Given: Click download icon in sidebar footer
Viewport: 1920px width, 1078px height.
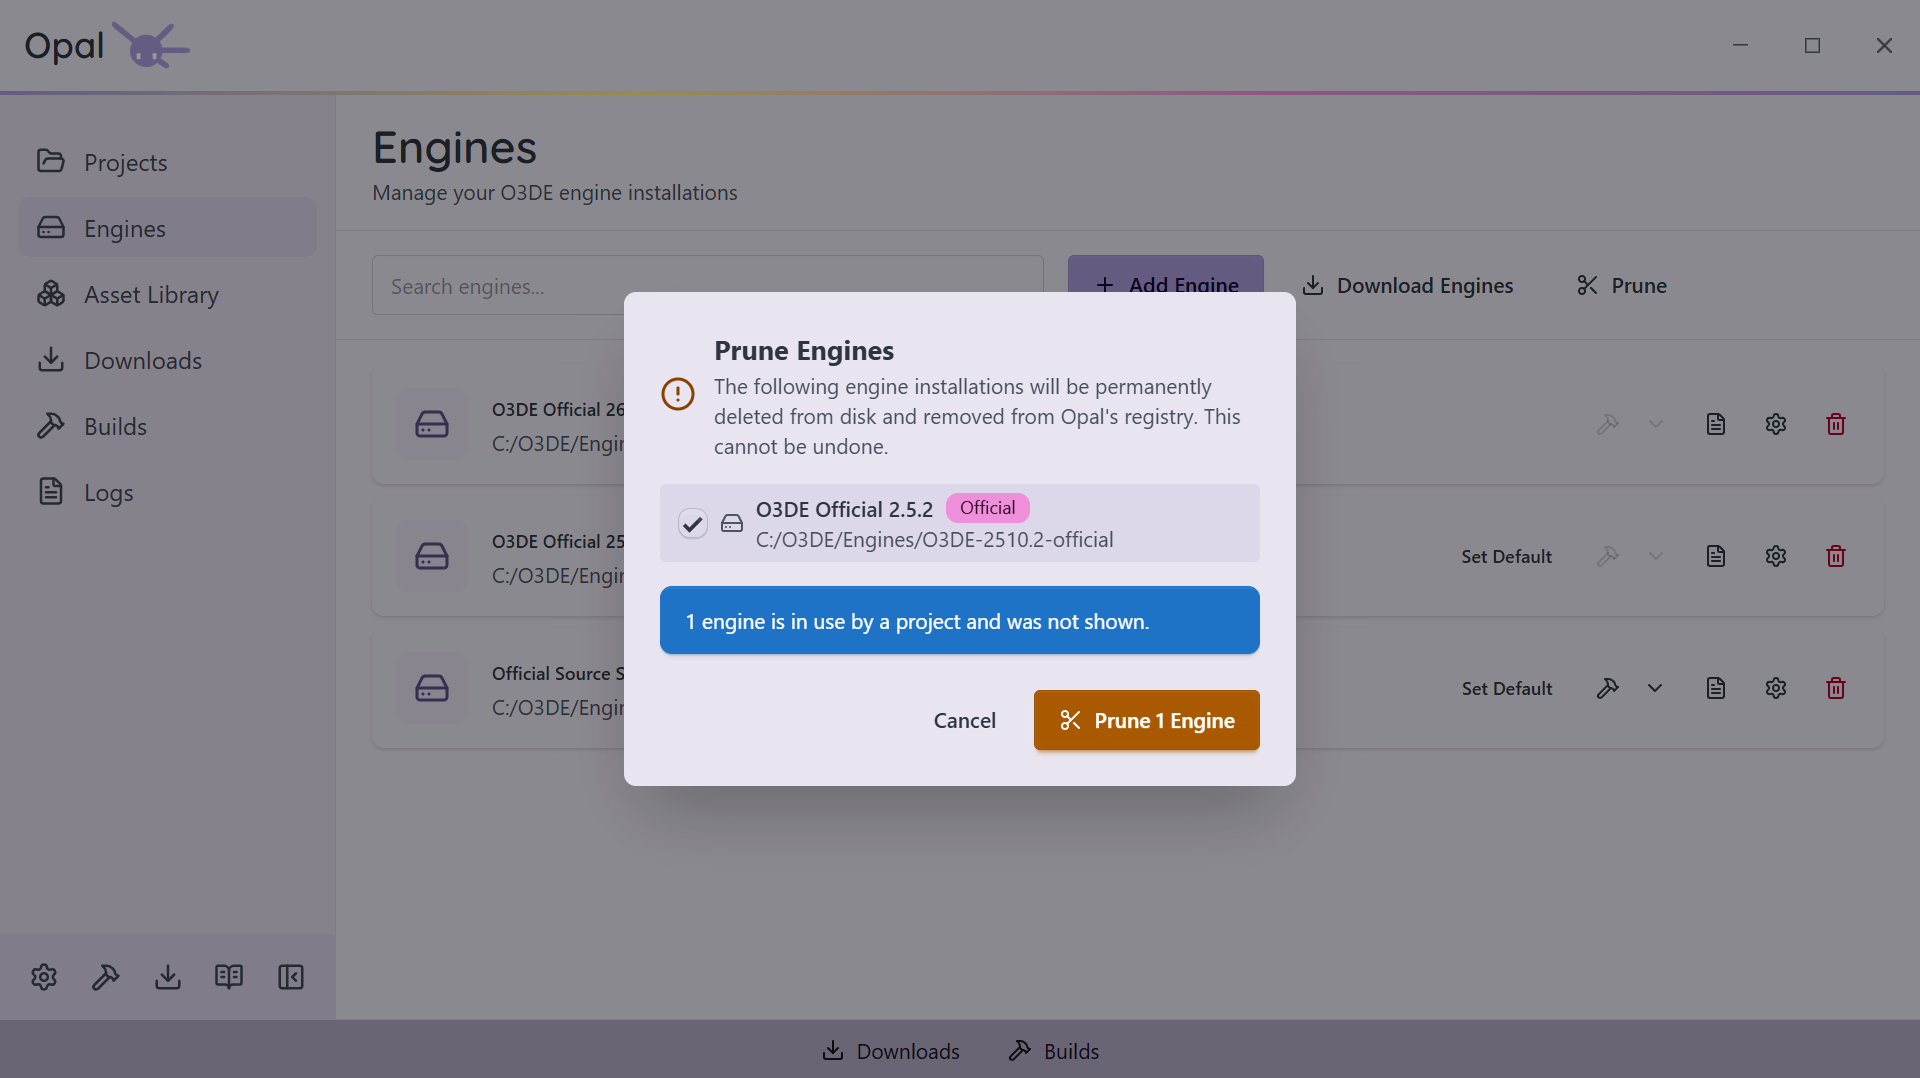Looking at the screenshot, I should [x=168, y=977].
